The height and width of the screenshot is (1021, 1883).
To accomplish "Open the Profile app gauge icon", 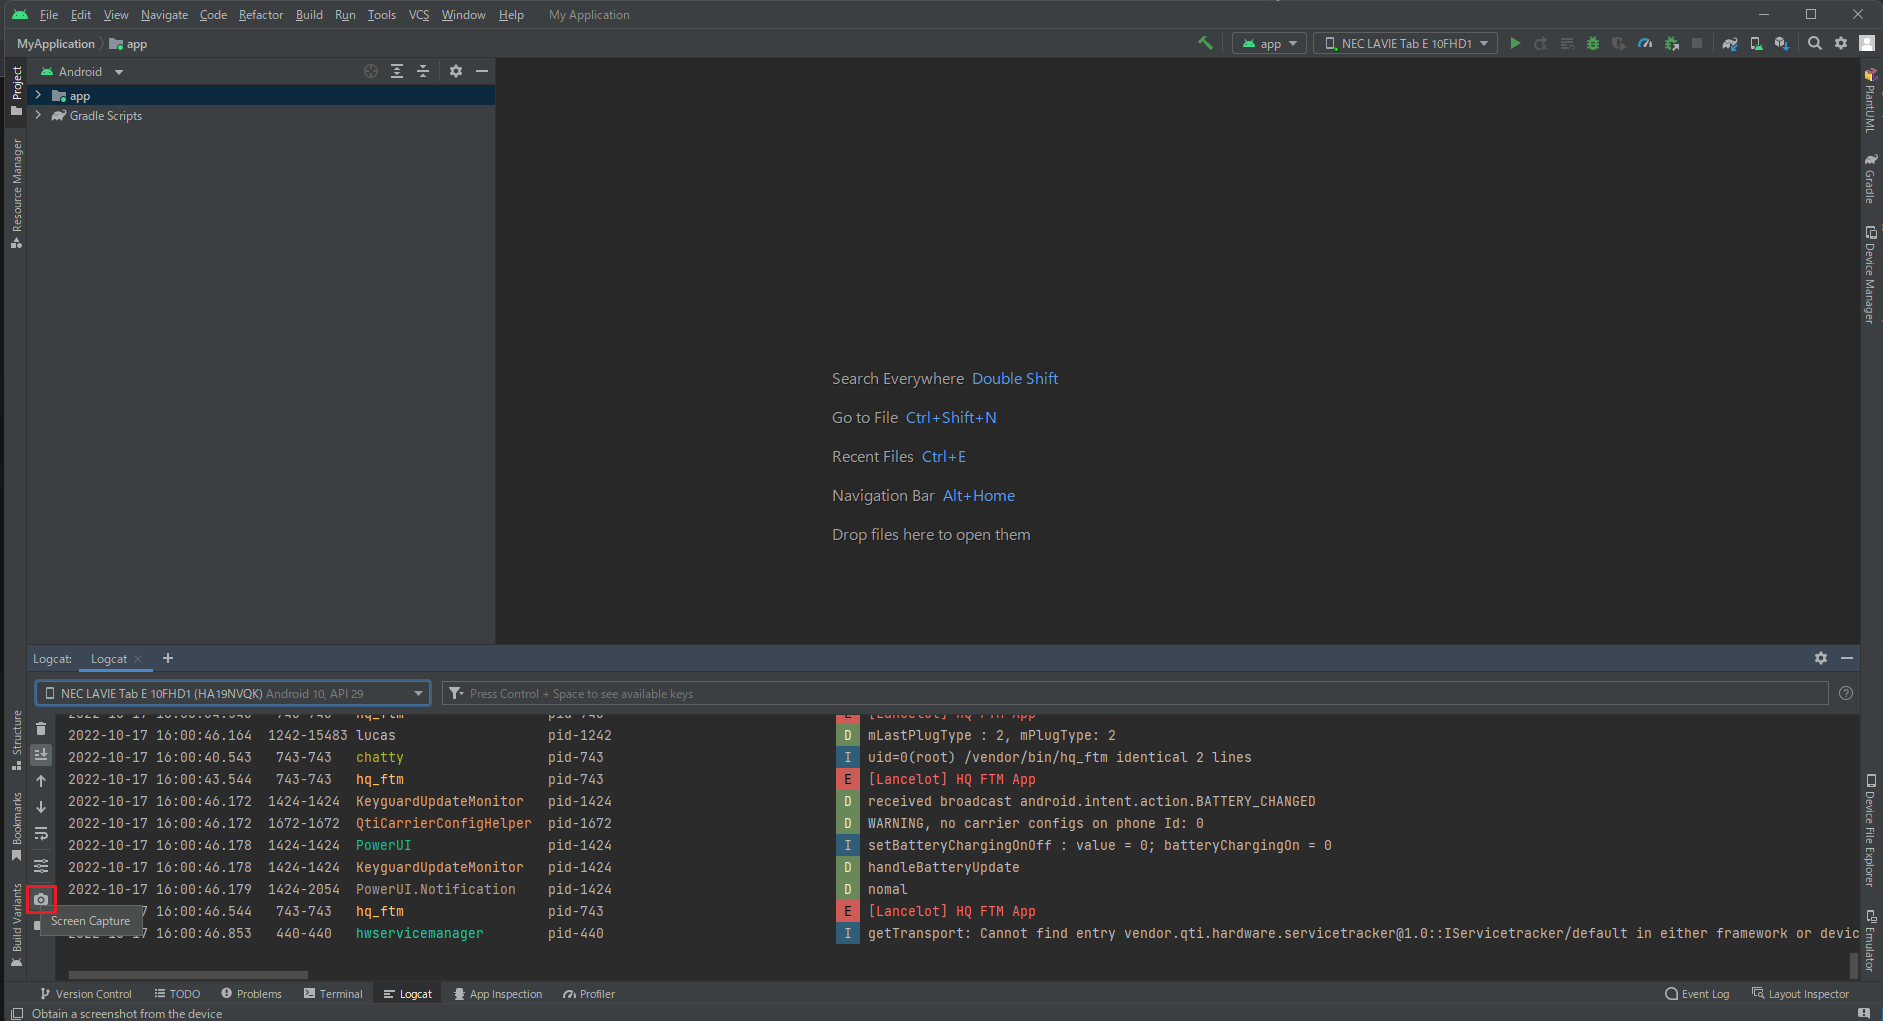I will click(1645, 43).
